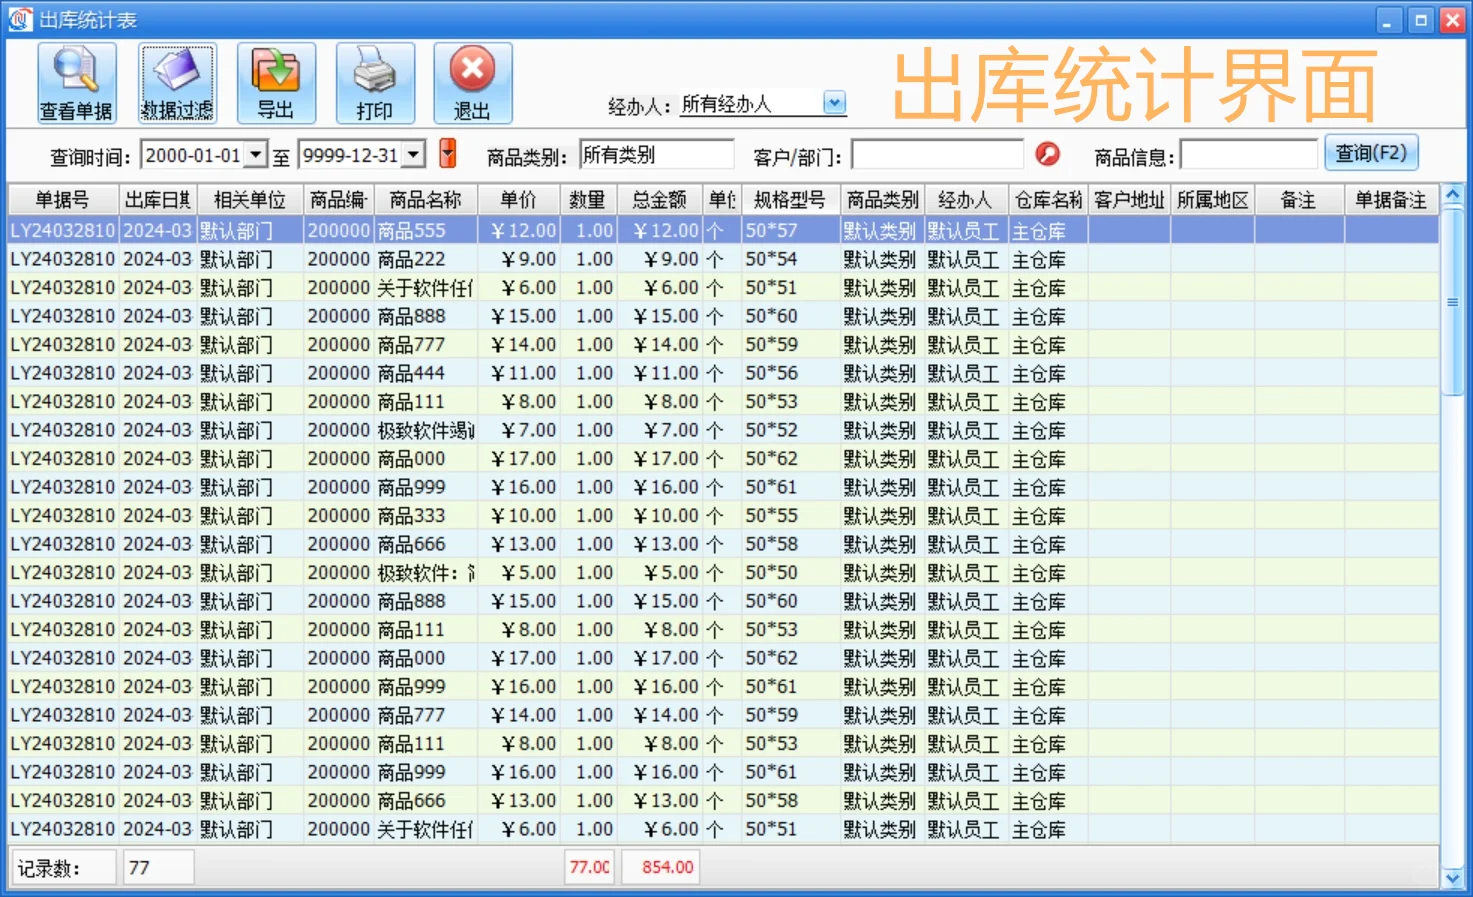This screenshot has width=1473, height=897.
Task: Click the 打印 (print) icon
Action: (x=375, y=82)
